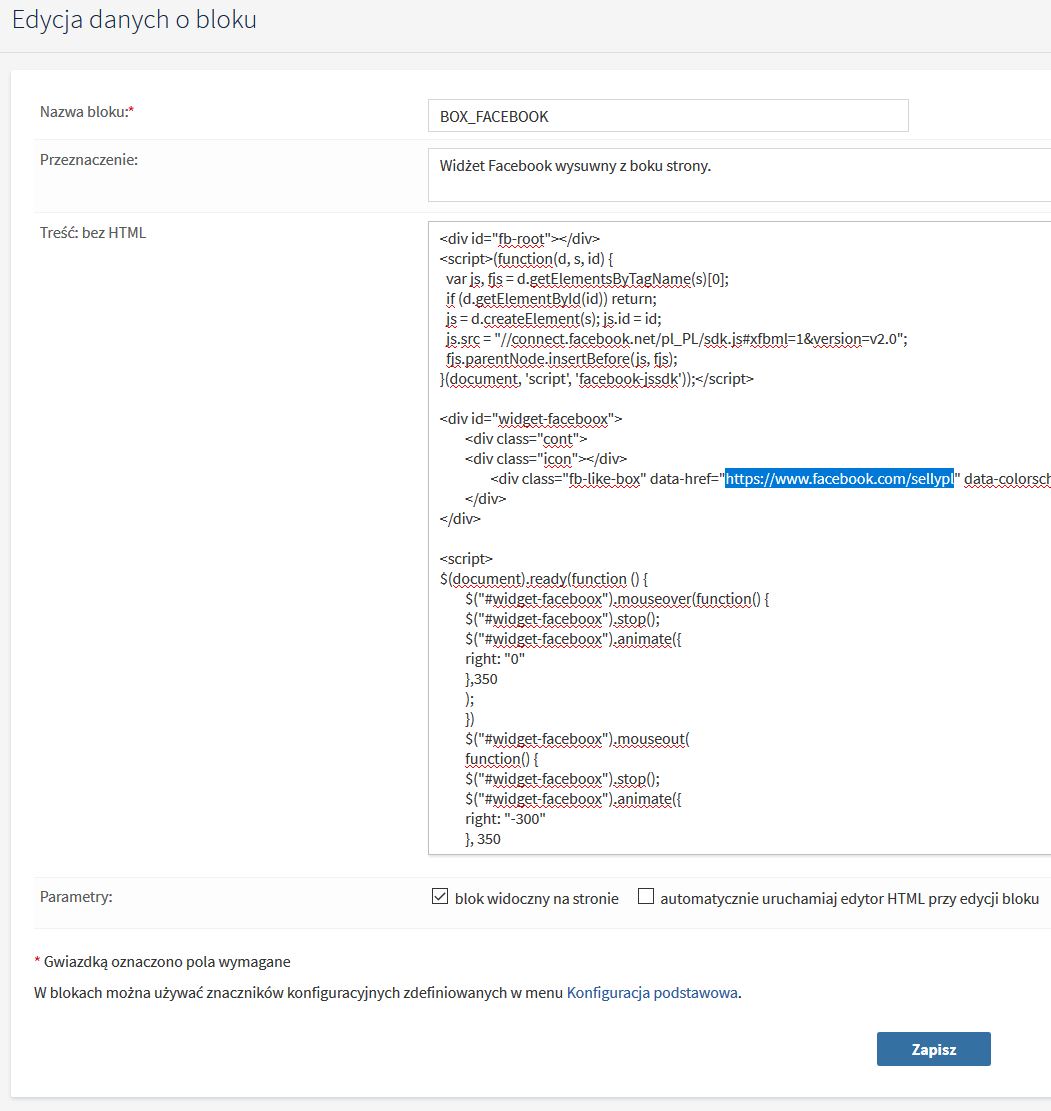Open the Konfiguracja podstawowa link

click(653, 993)
